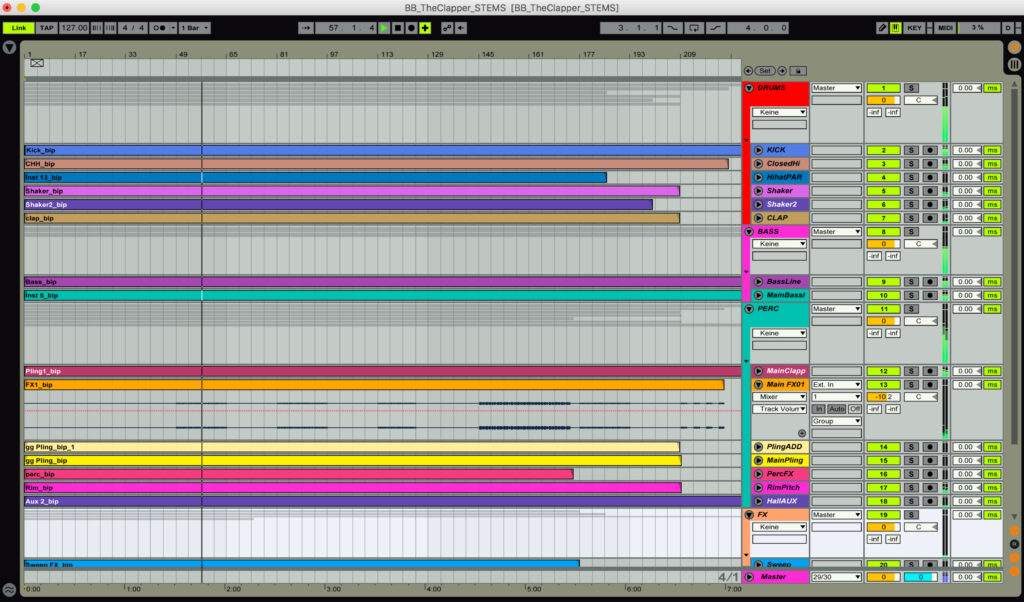Adjust the DRUMS group pan control
The width and height of the screenshot is (1024, 602).
click(x=921, y=101)
